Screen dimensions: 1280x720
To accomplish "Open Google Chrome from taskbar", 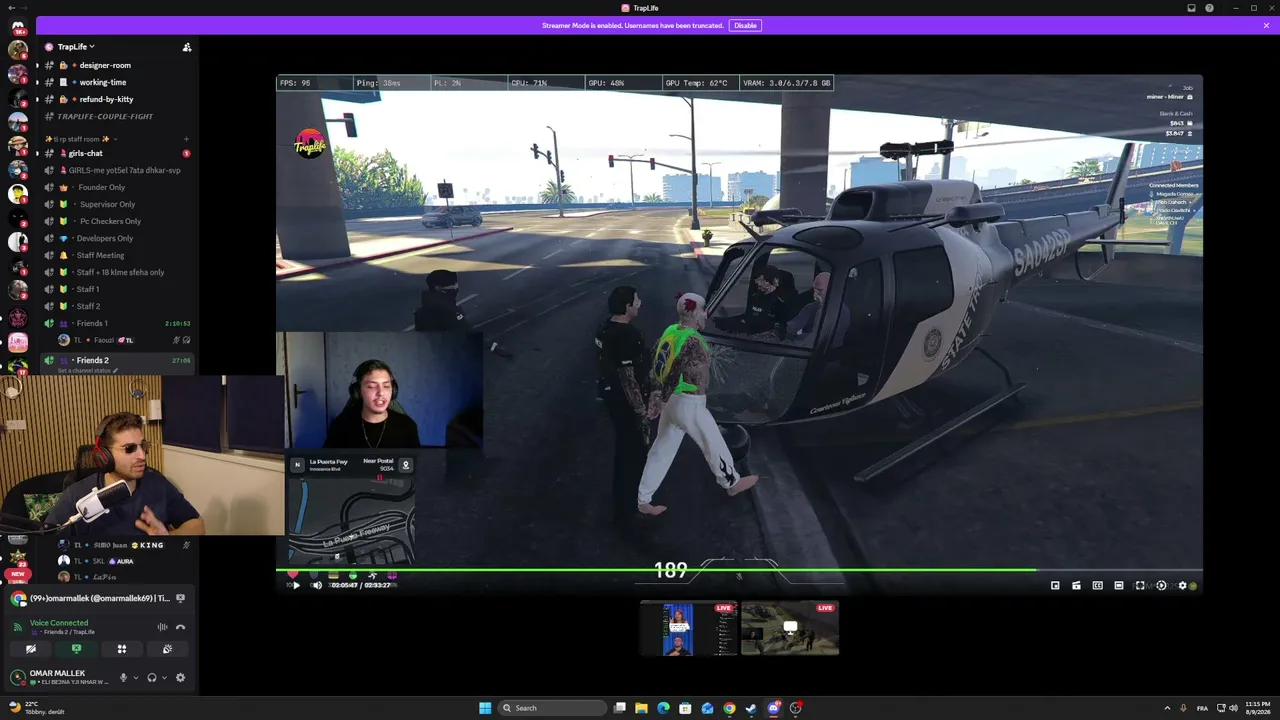I will point(729,708).
